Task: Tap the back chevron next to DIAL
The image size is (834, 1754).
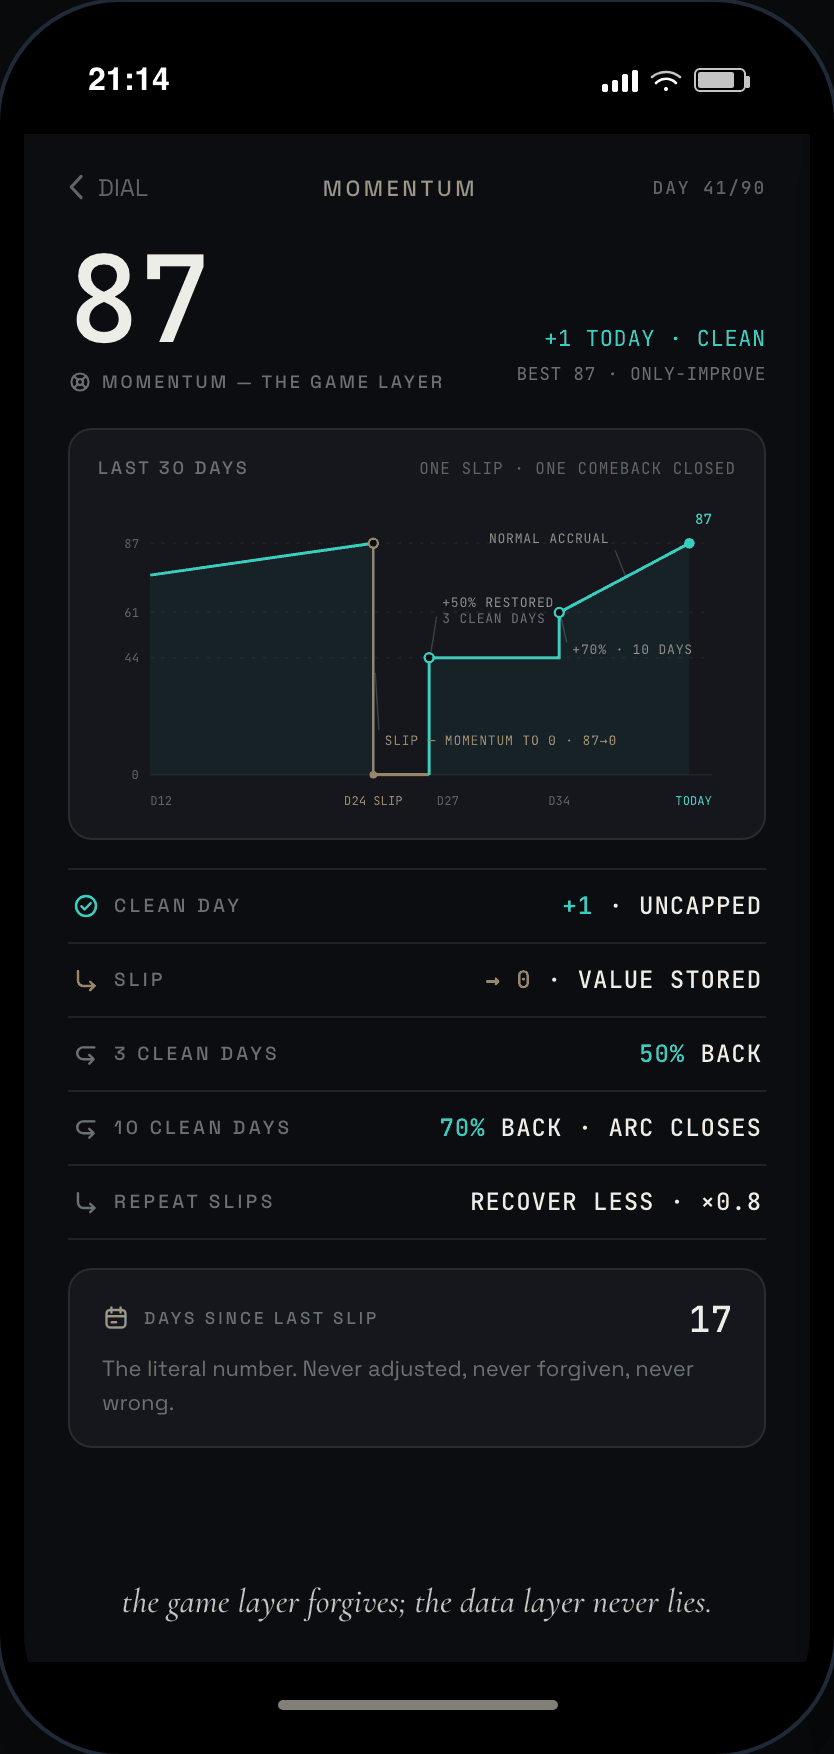Action: 77,187
